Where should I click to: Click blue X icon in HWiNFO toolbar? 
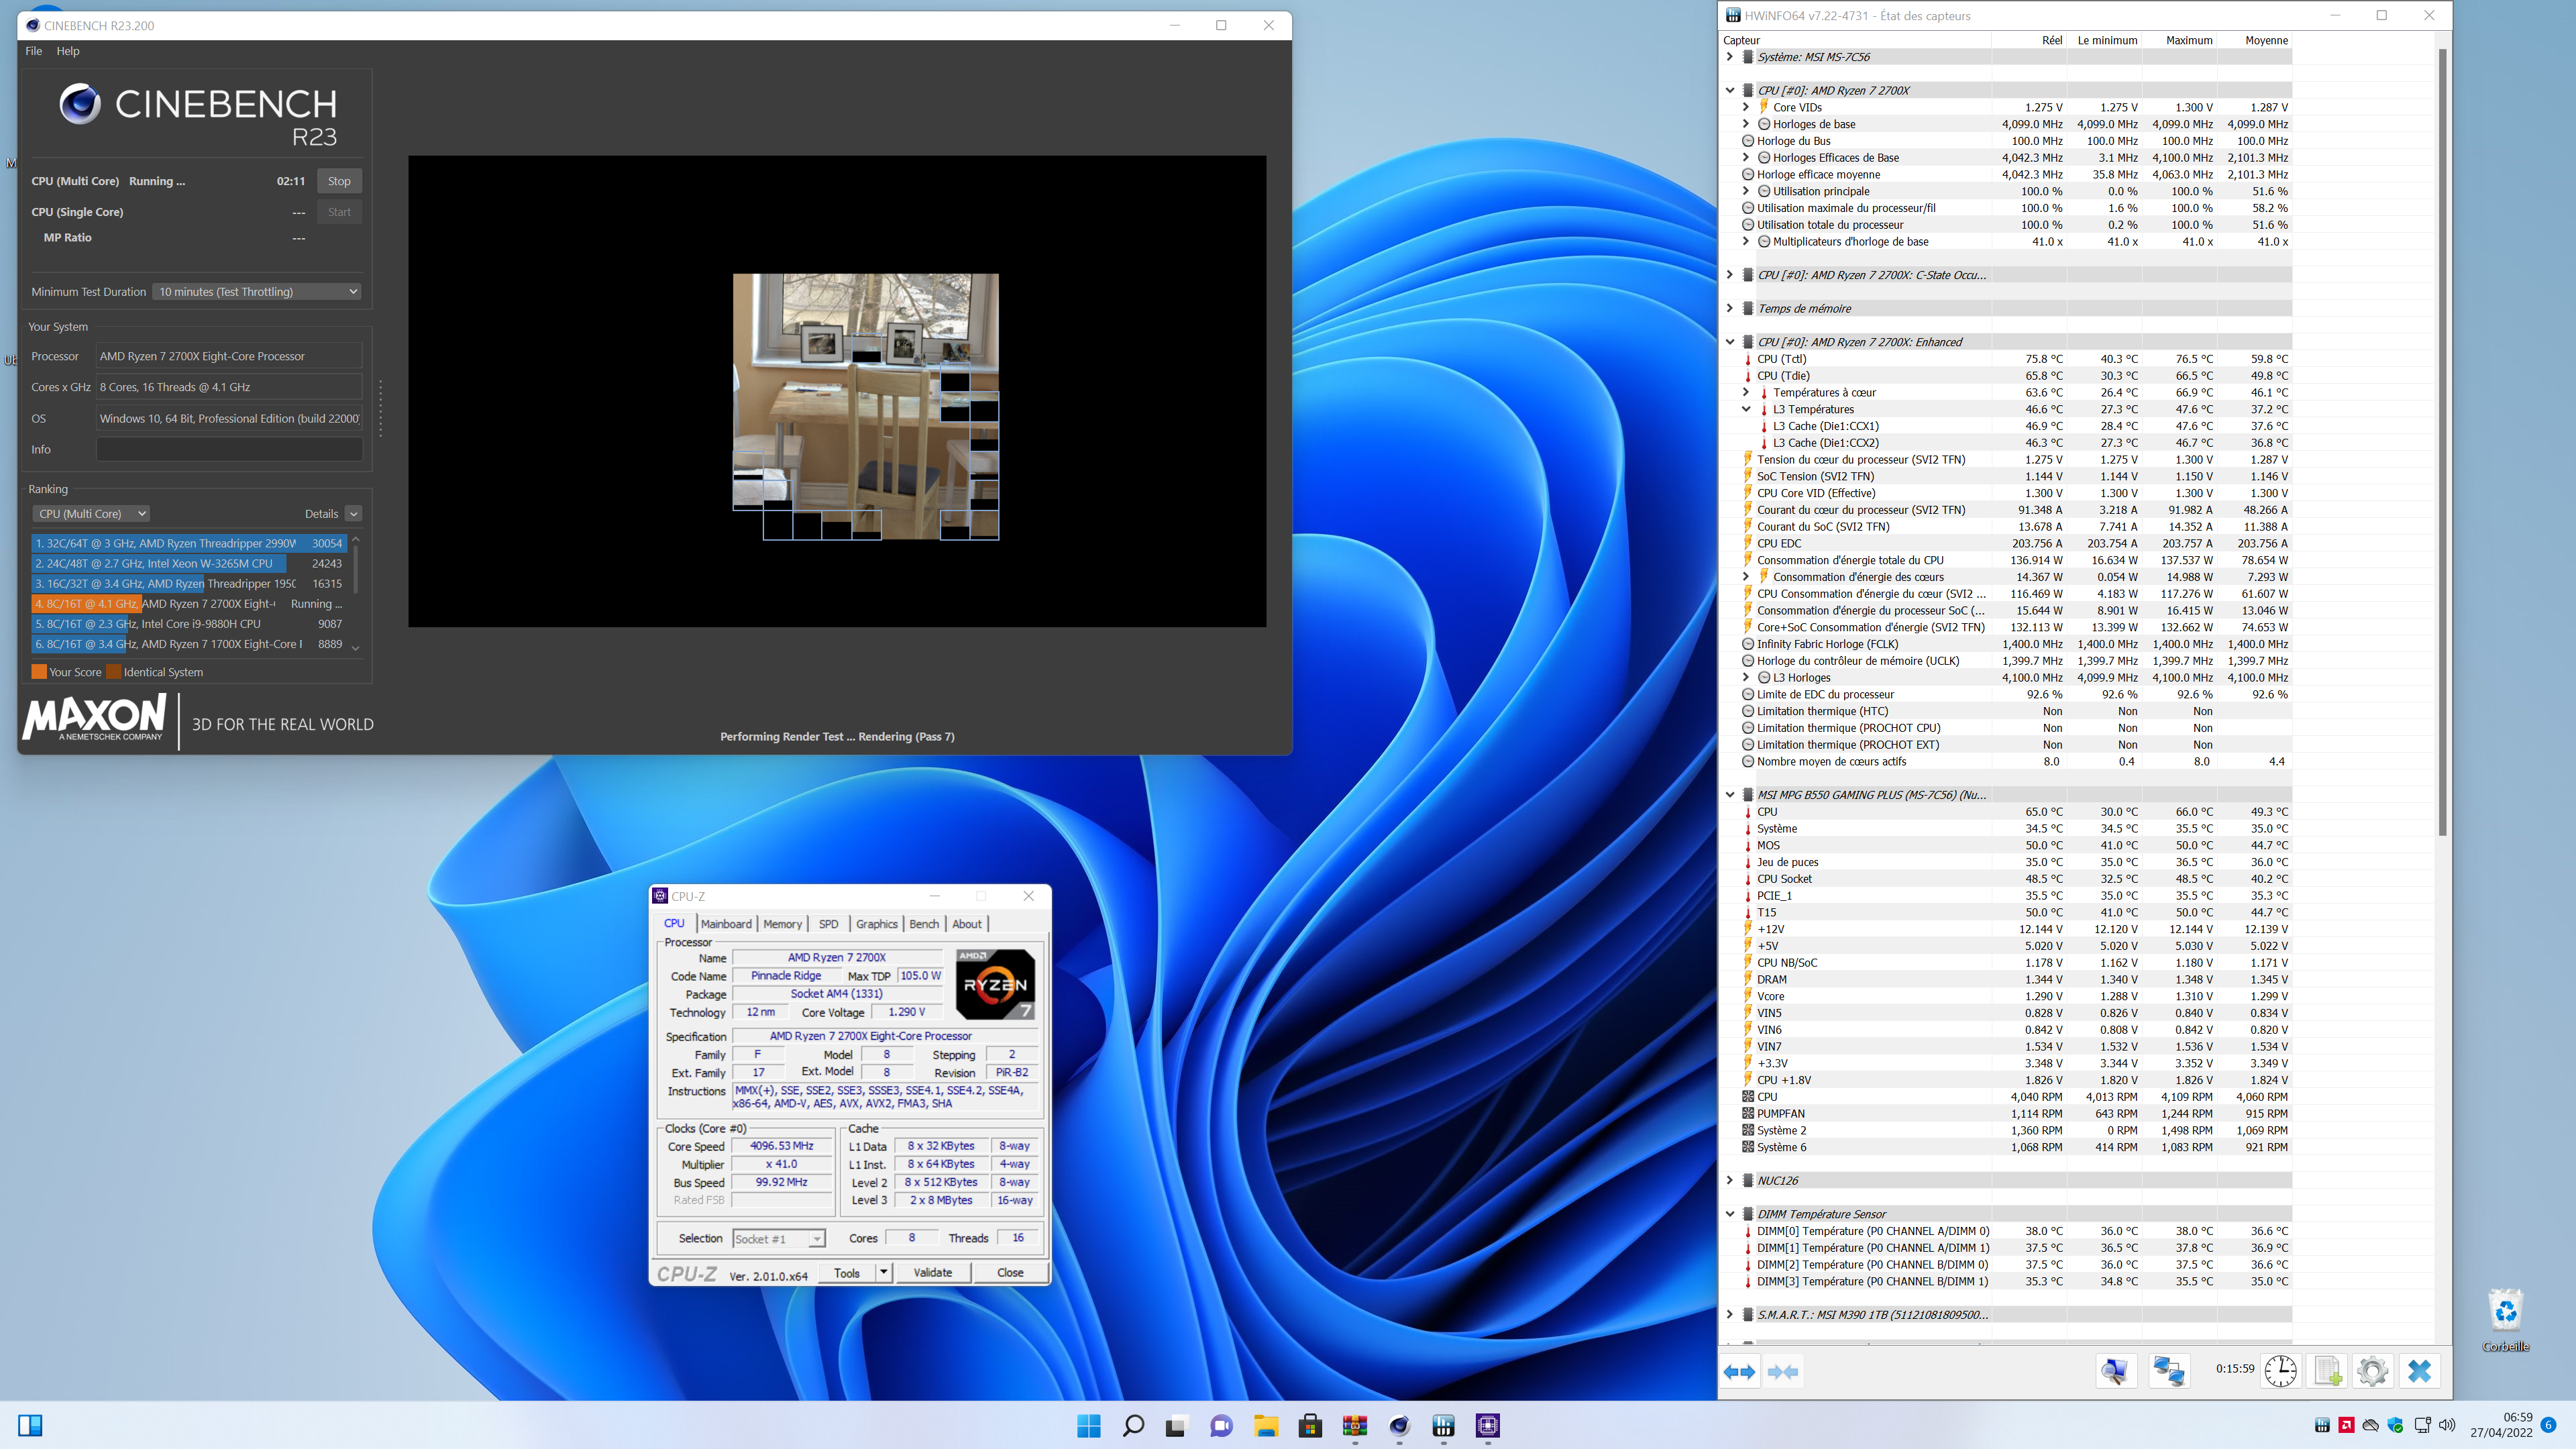click(2419, 1371)
